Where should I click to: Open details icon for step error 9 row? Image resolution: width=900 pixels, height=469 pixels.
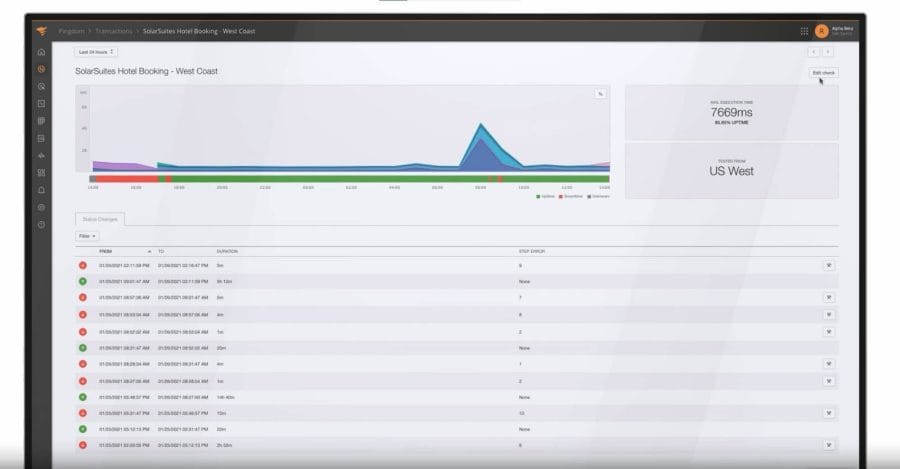[x=829, y=266]
